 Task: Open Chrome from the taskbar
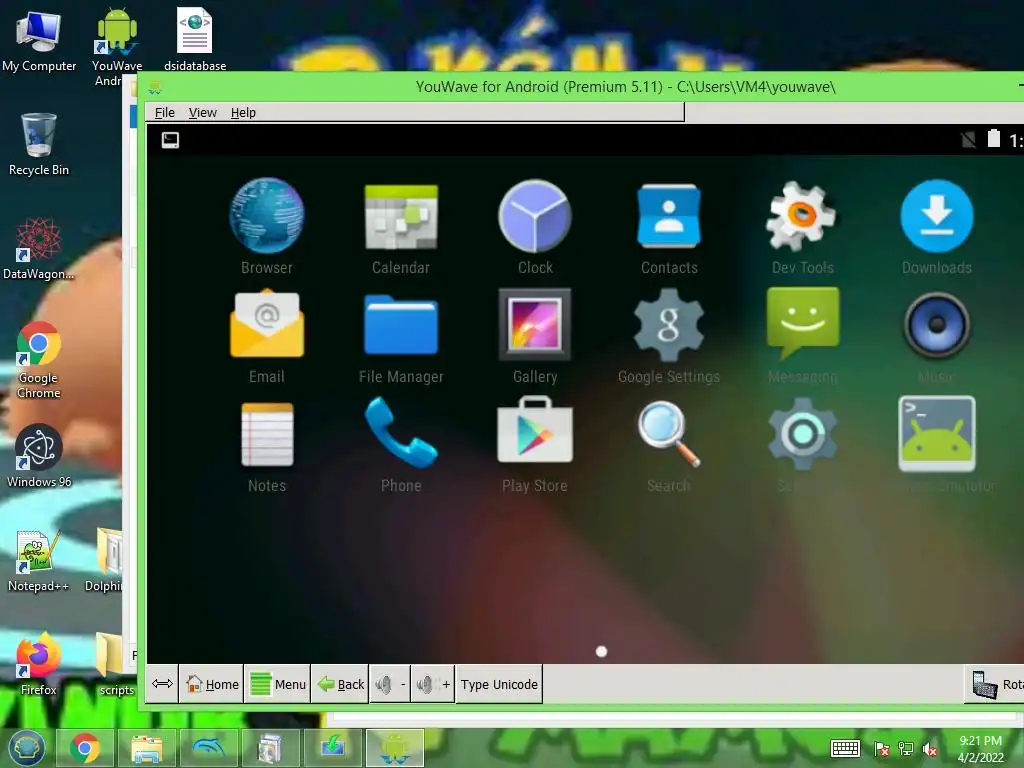coord(84,748)
